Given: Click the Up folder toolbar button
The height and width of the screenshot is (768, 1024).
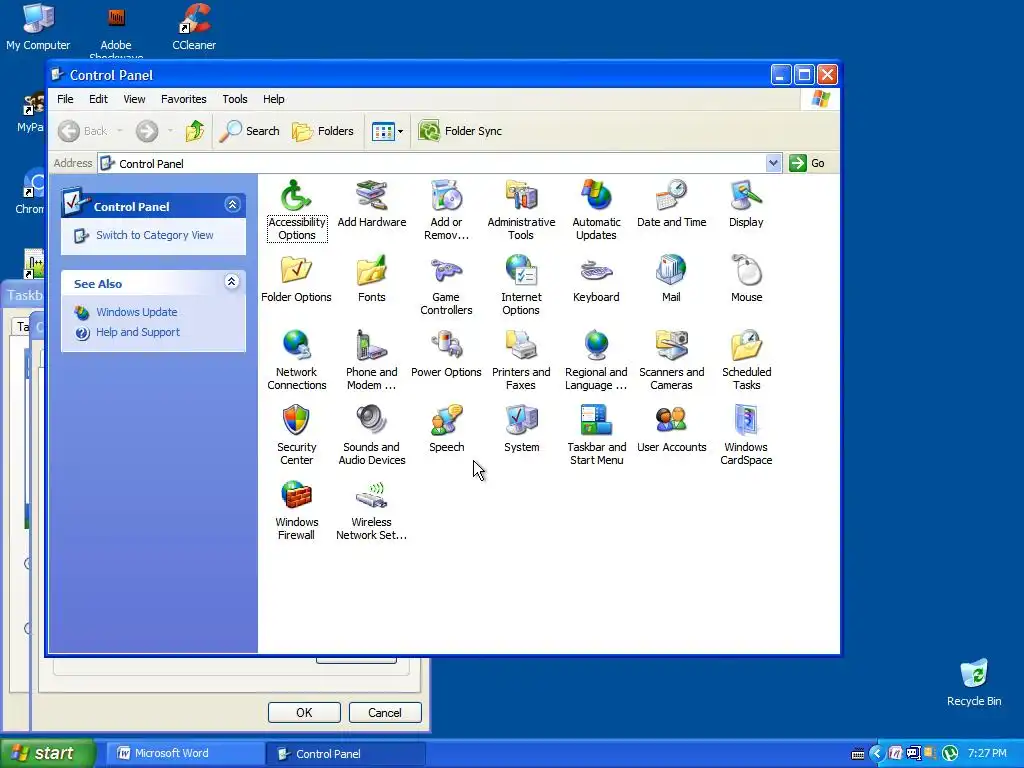Looking at the screenshot, I should pyautogui.click(x=195, y=131).
